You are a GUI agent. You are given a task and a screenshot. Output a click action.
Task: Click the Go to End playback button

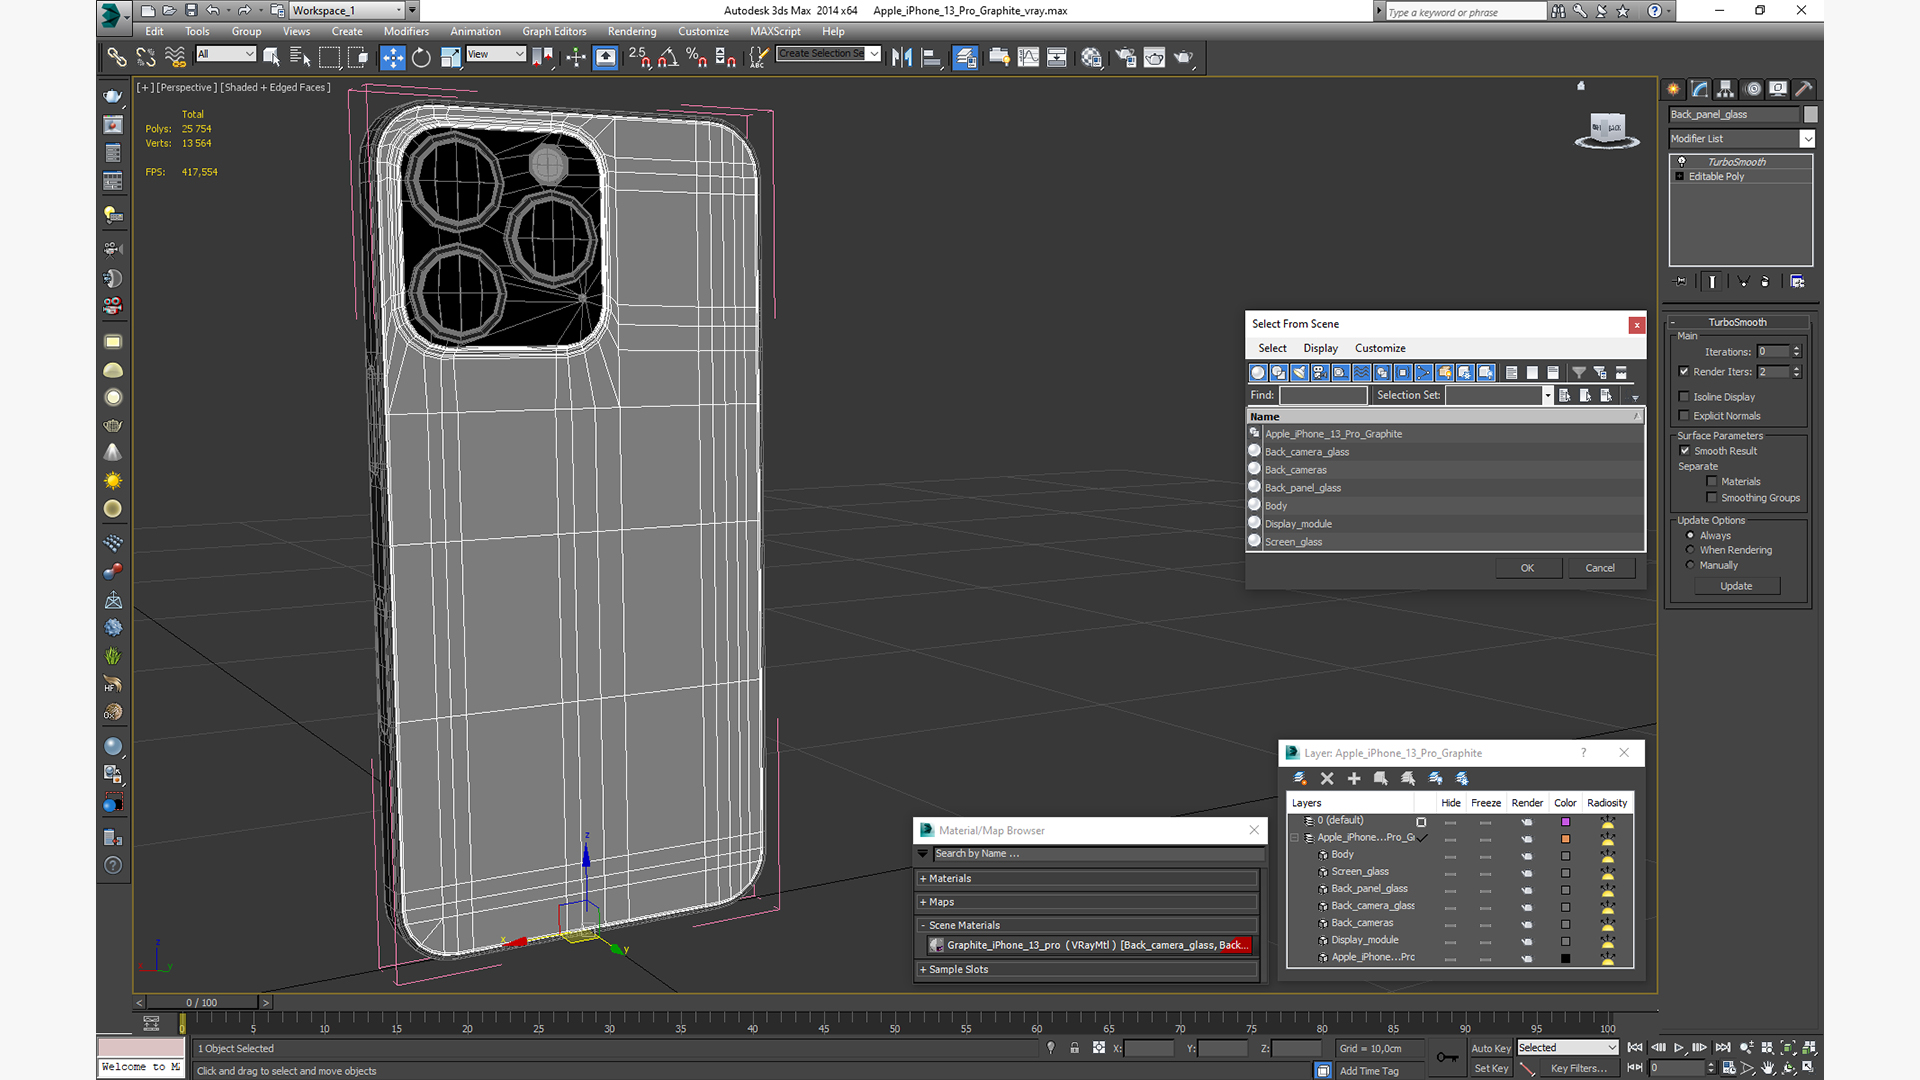click(1723, 1048)
